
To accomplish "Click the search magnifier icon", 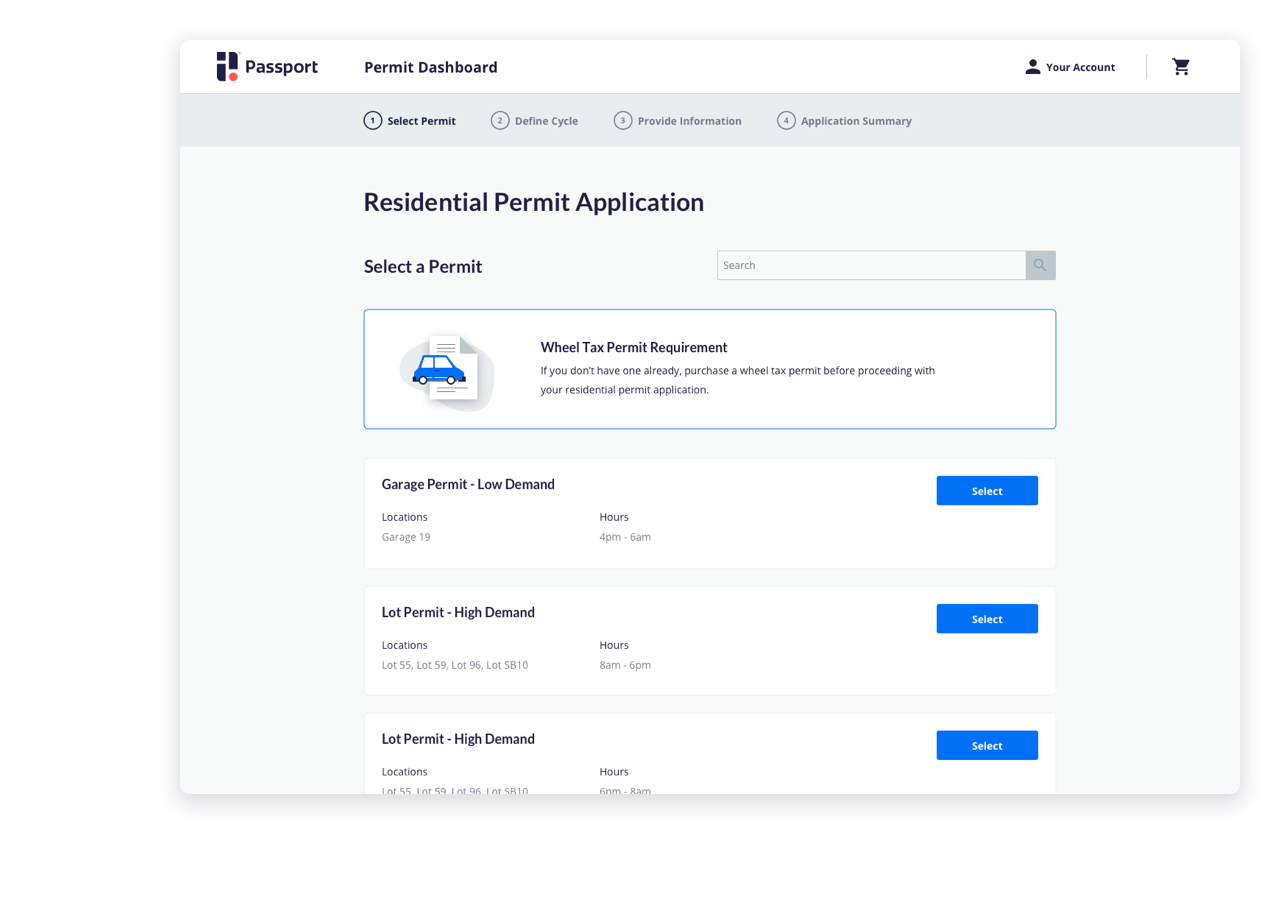I will (1040, 265).
